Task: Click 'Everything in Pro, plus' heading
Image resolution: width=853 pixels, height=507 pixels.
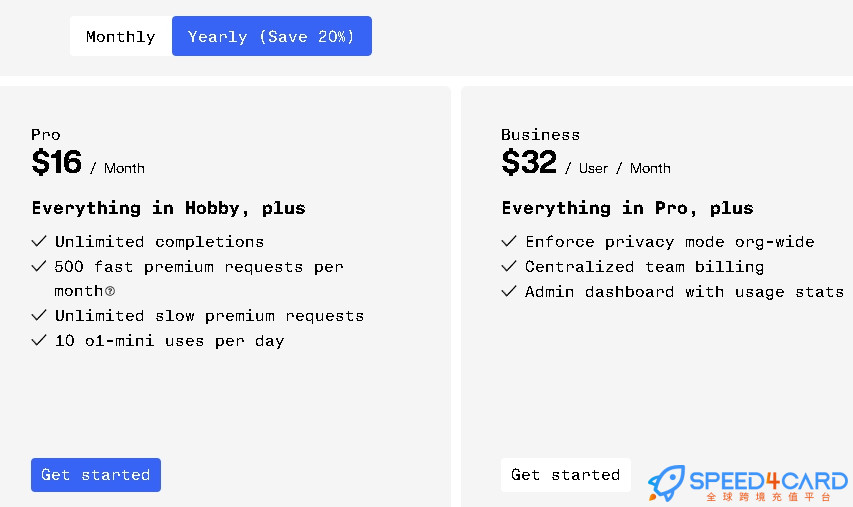Action: pos(627,208)
